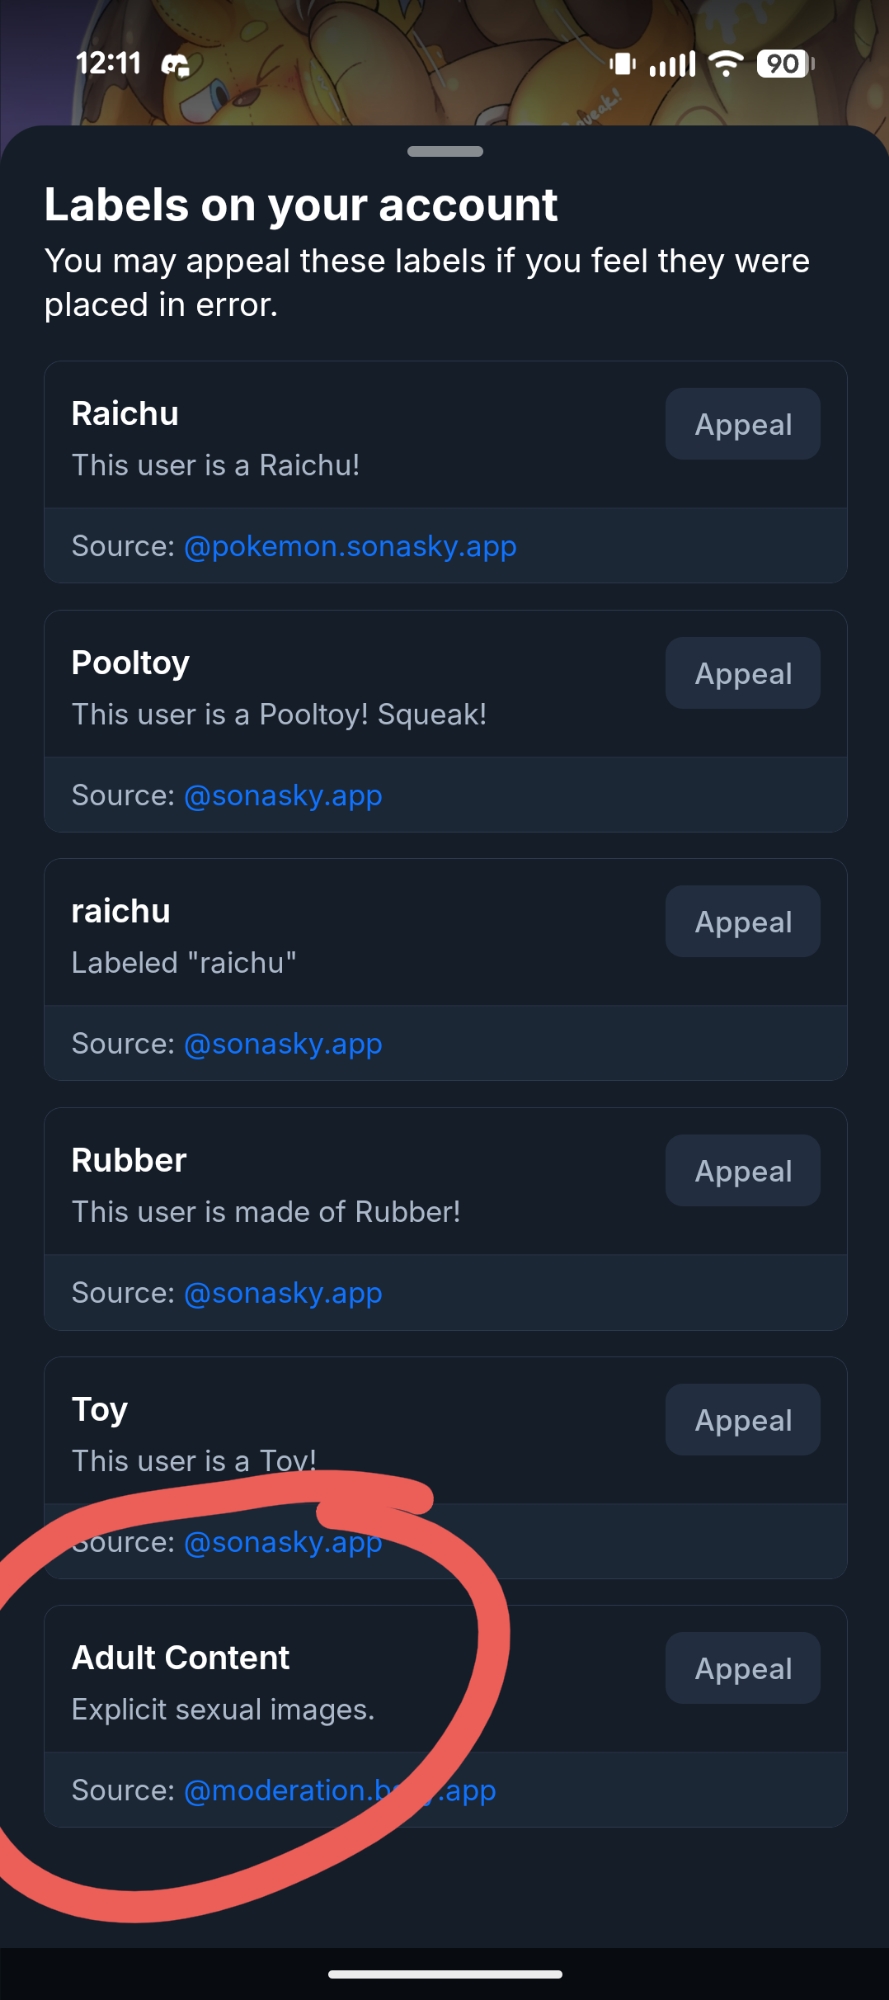Open the @moderation source link under Adult Content
The height and width of the screenshot is (2000, 889).
(340, 1790)
